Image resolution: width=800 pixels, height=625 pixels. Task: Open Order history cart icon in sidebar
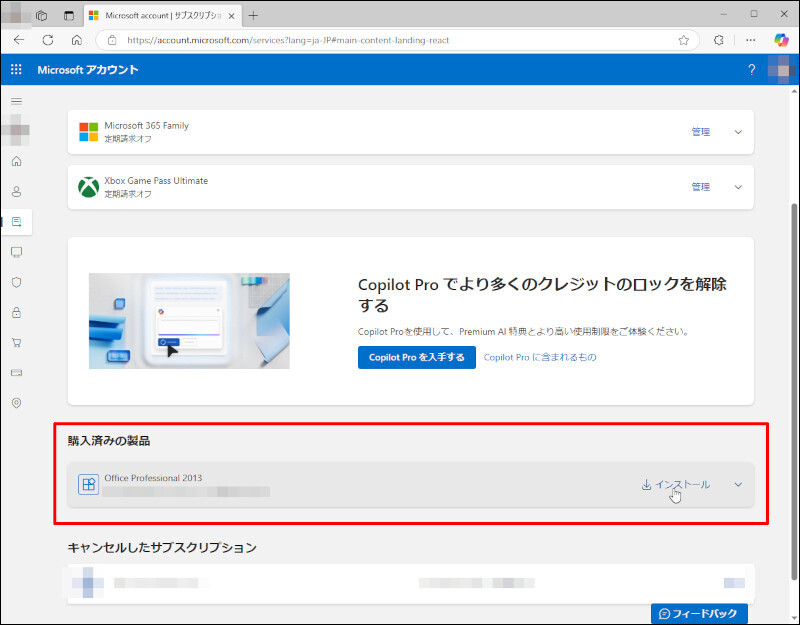click(x=16, y=342)
